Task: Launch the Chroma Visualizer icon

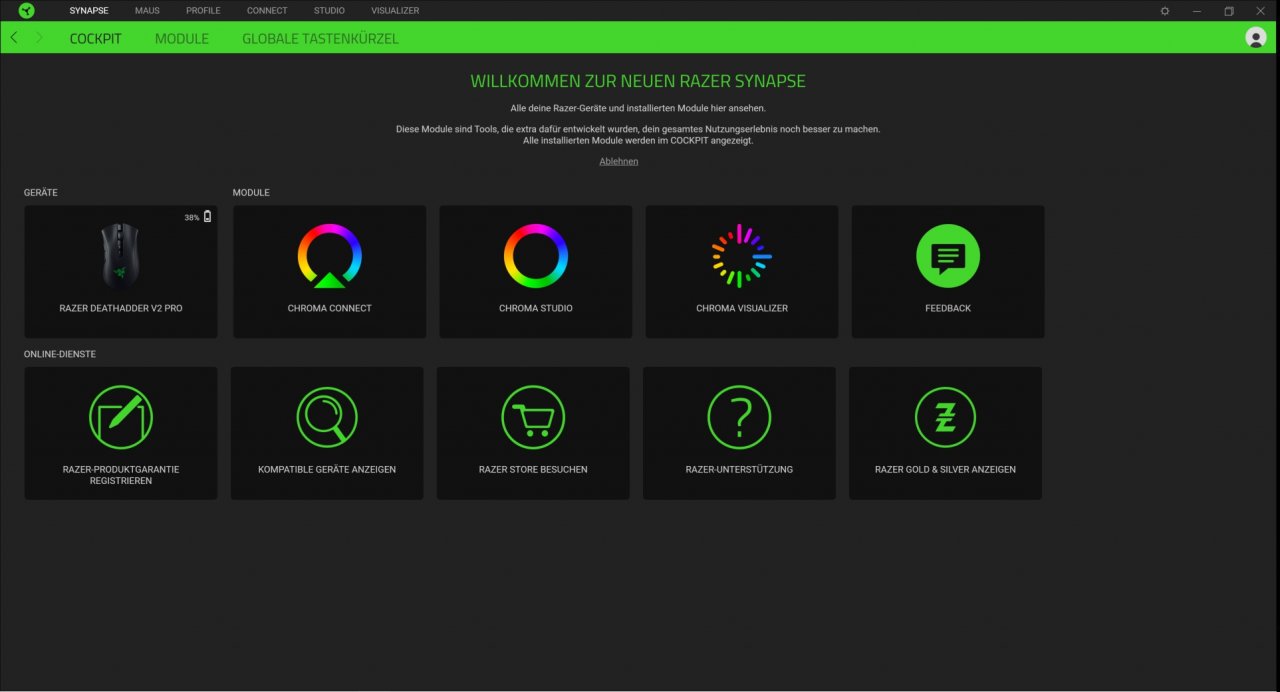Action: pos(741,256)
